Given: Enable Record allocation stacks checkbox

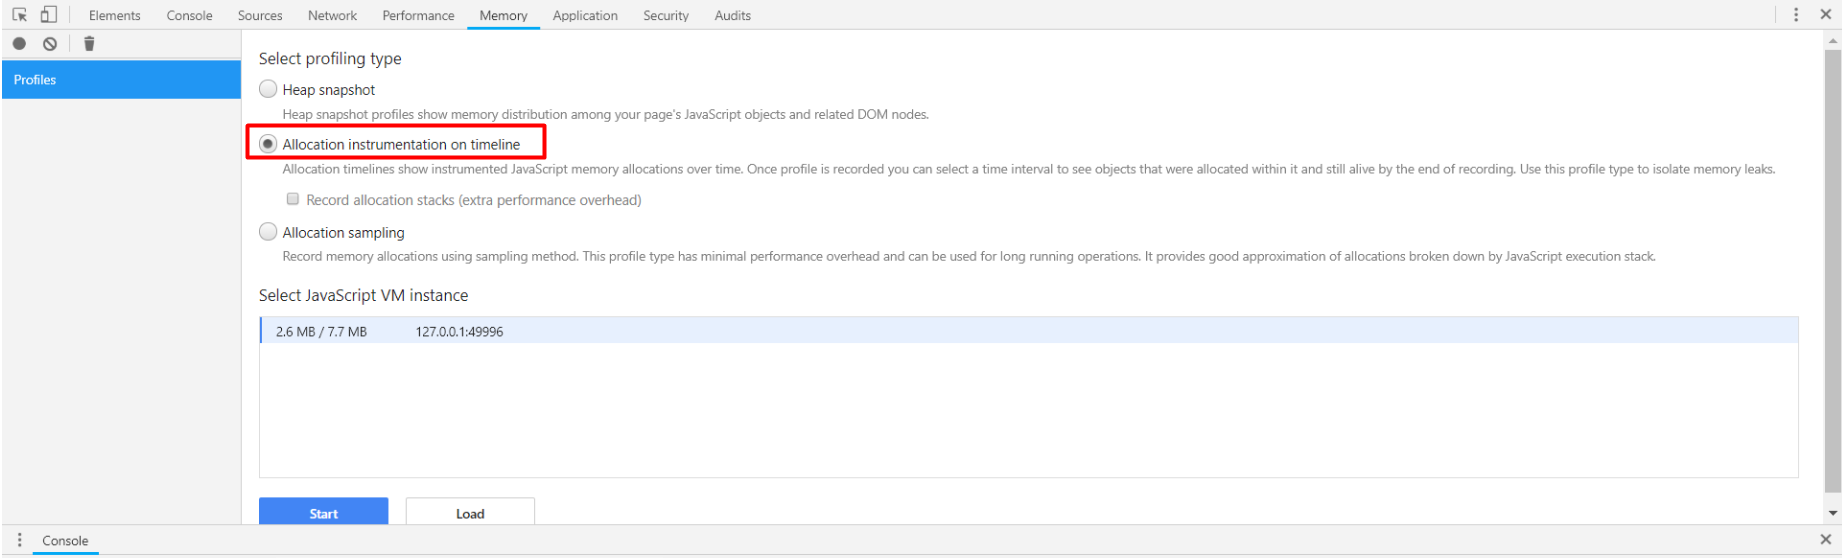Looking at the screenshot, I should pos(293,200).
